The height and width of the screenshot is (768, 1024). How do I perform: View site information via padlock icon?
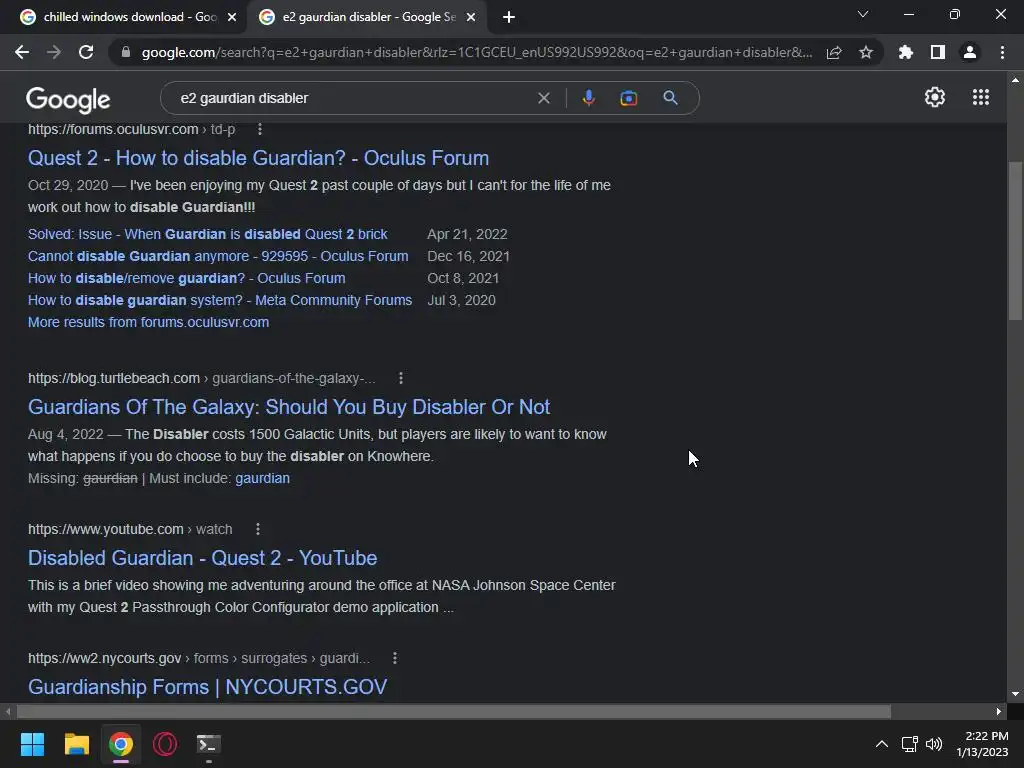(x=125, y=52)
